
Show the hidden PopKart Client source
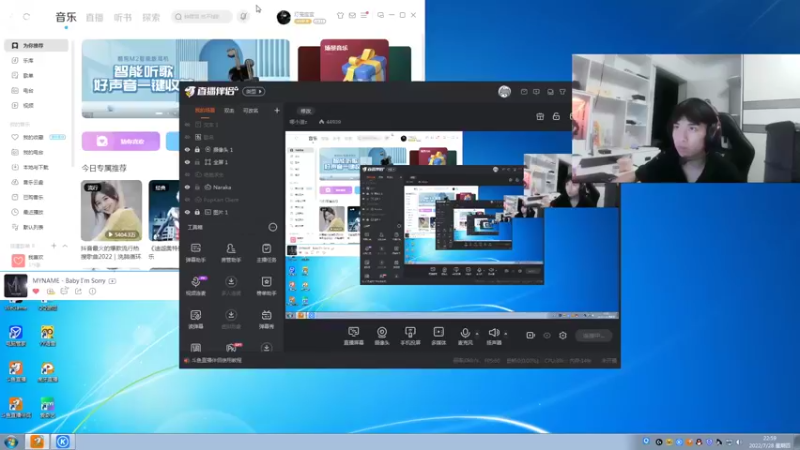[187, 200]
